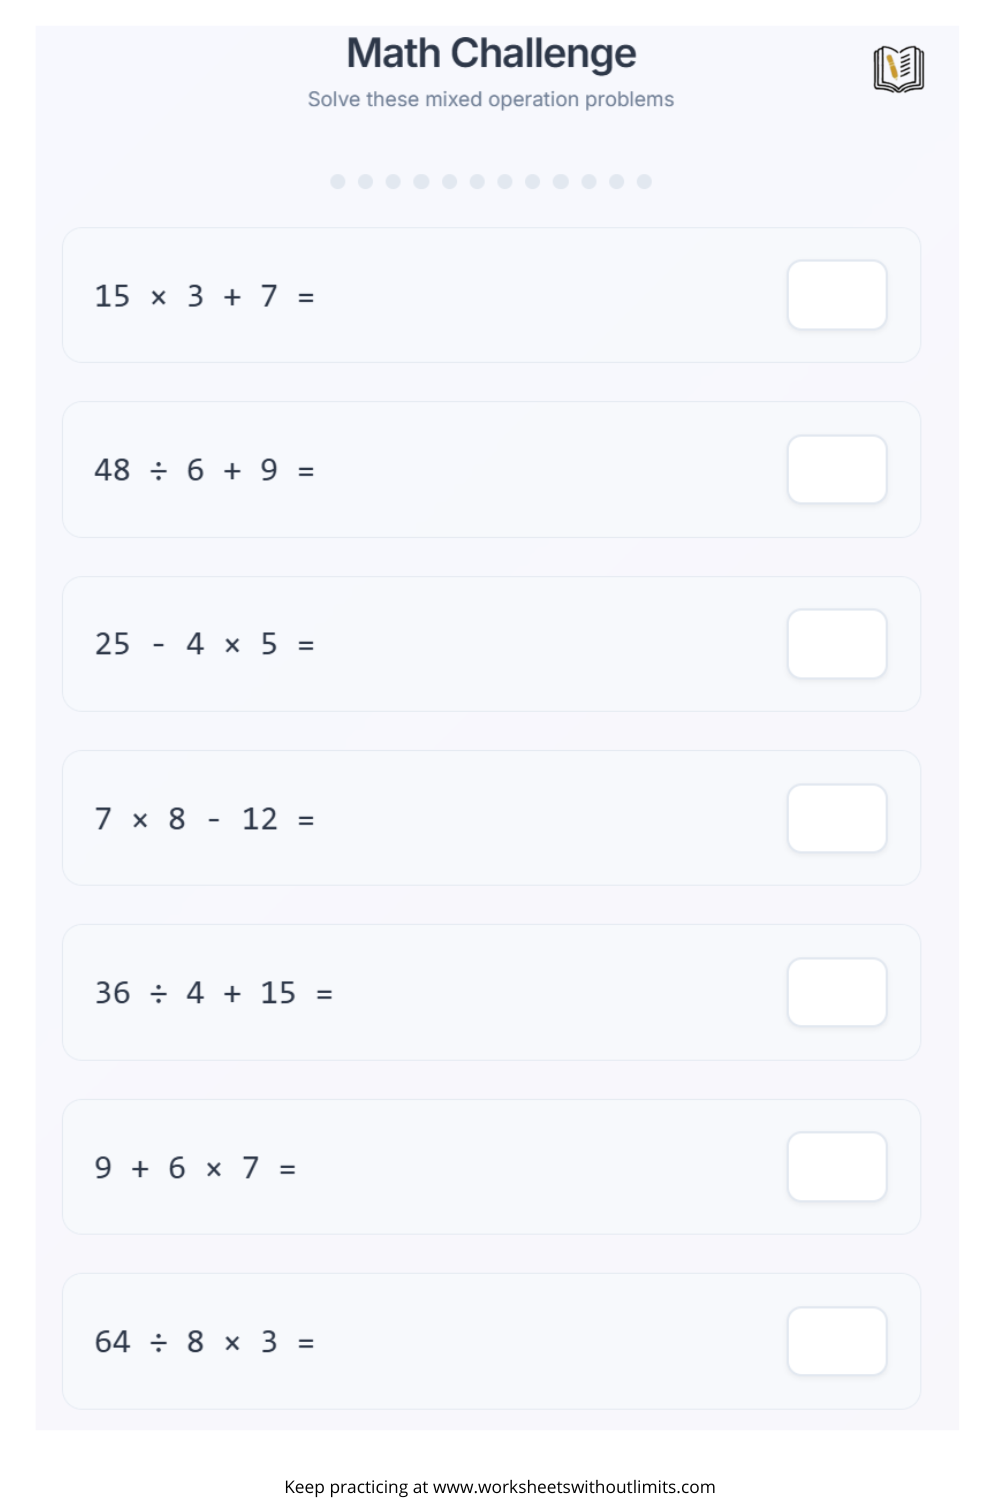
Task: Open the www.worksheetswithoutlimits.com footer link
Action: (573, 1487)
